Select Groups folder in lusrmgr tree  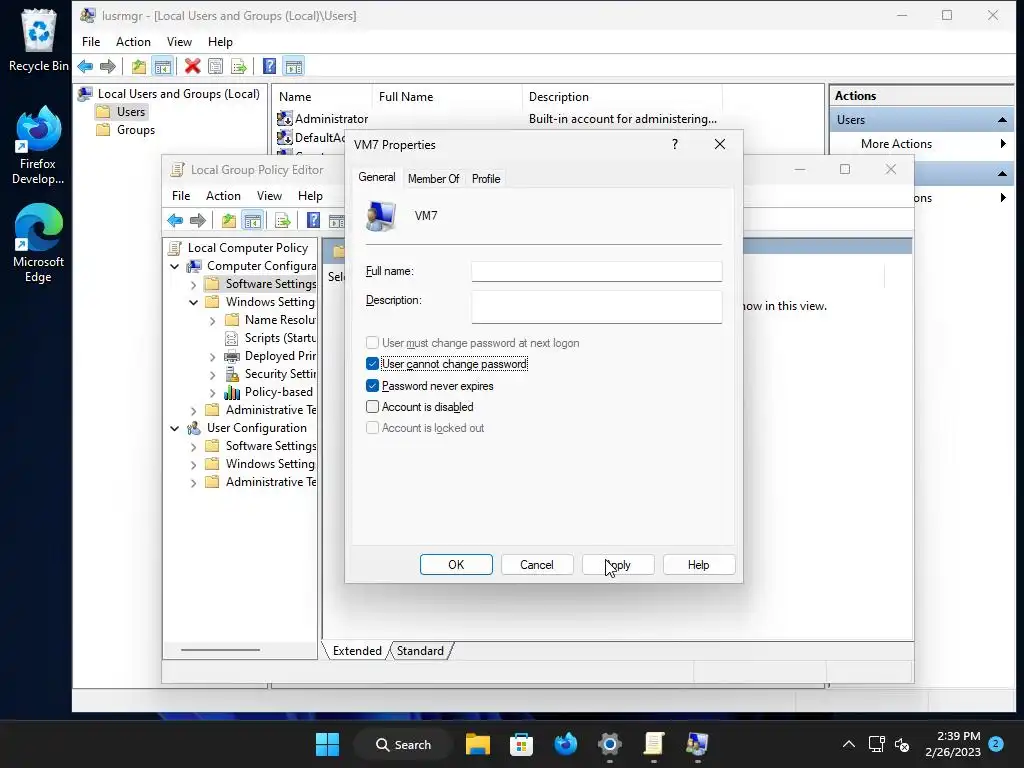click(x=126, y=130)
